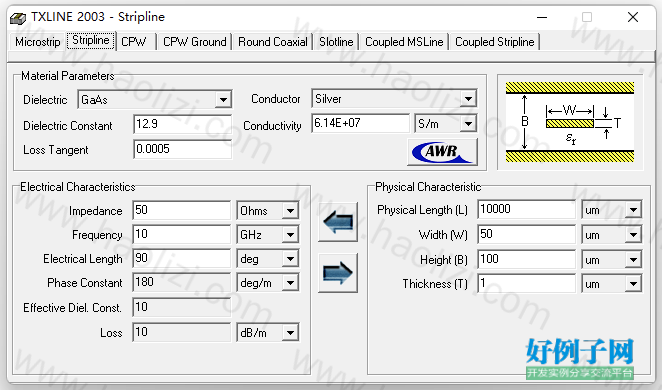Click the Conductivity field 6.14E+07
Viewport: 662px width, 390px height.
click(361, 123)
